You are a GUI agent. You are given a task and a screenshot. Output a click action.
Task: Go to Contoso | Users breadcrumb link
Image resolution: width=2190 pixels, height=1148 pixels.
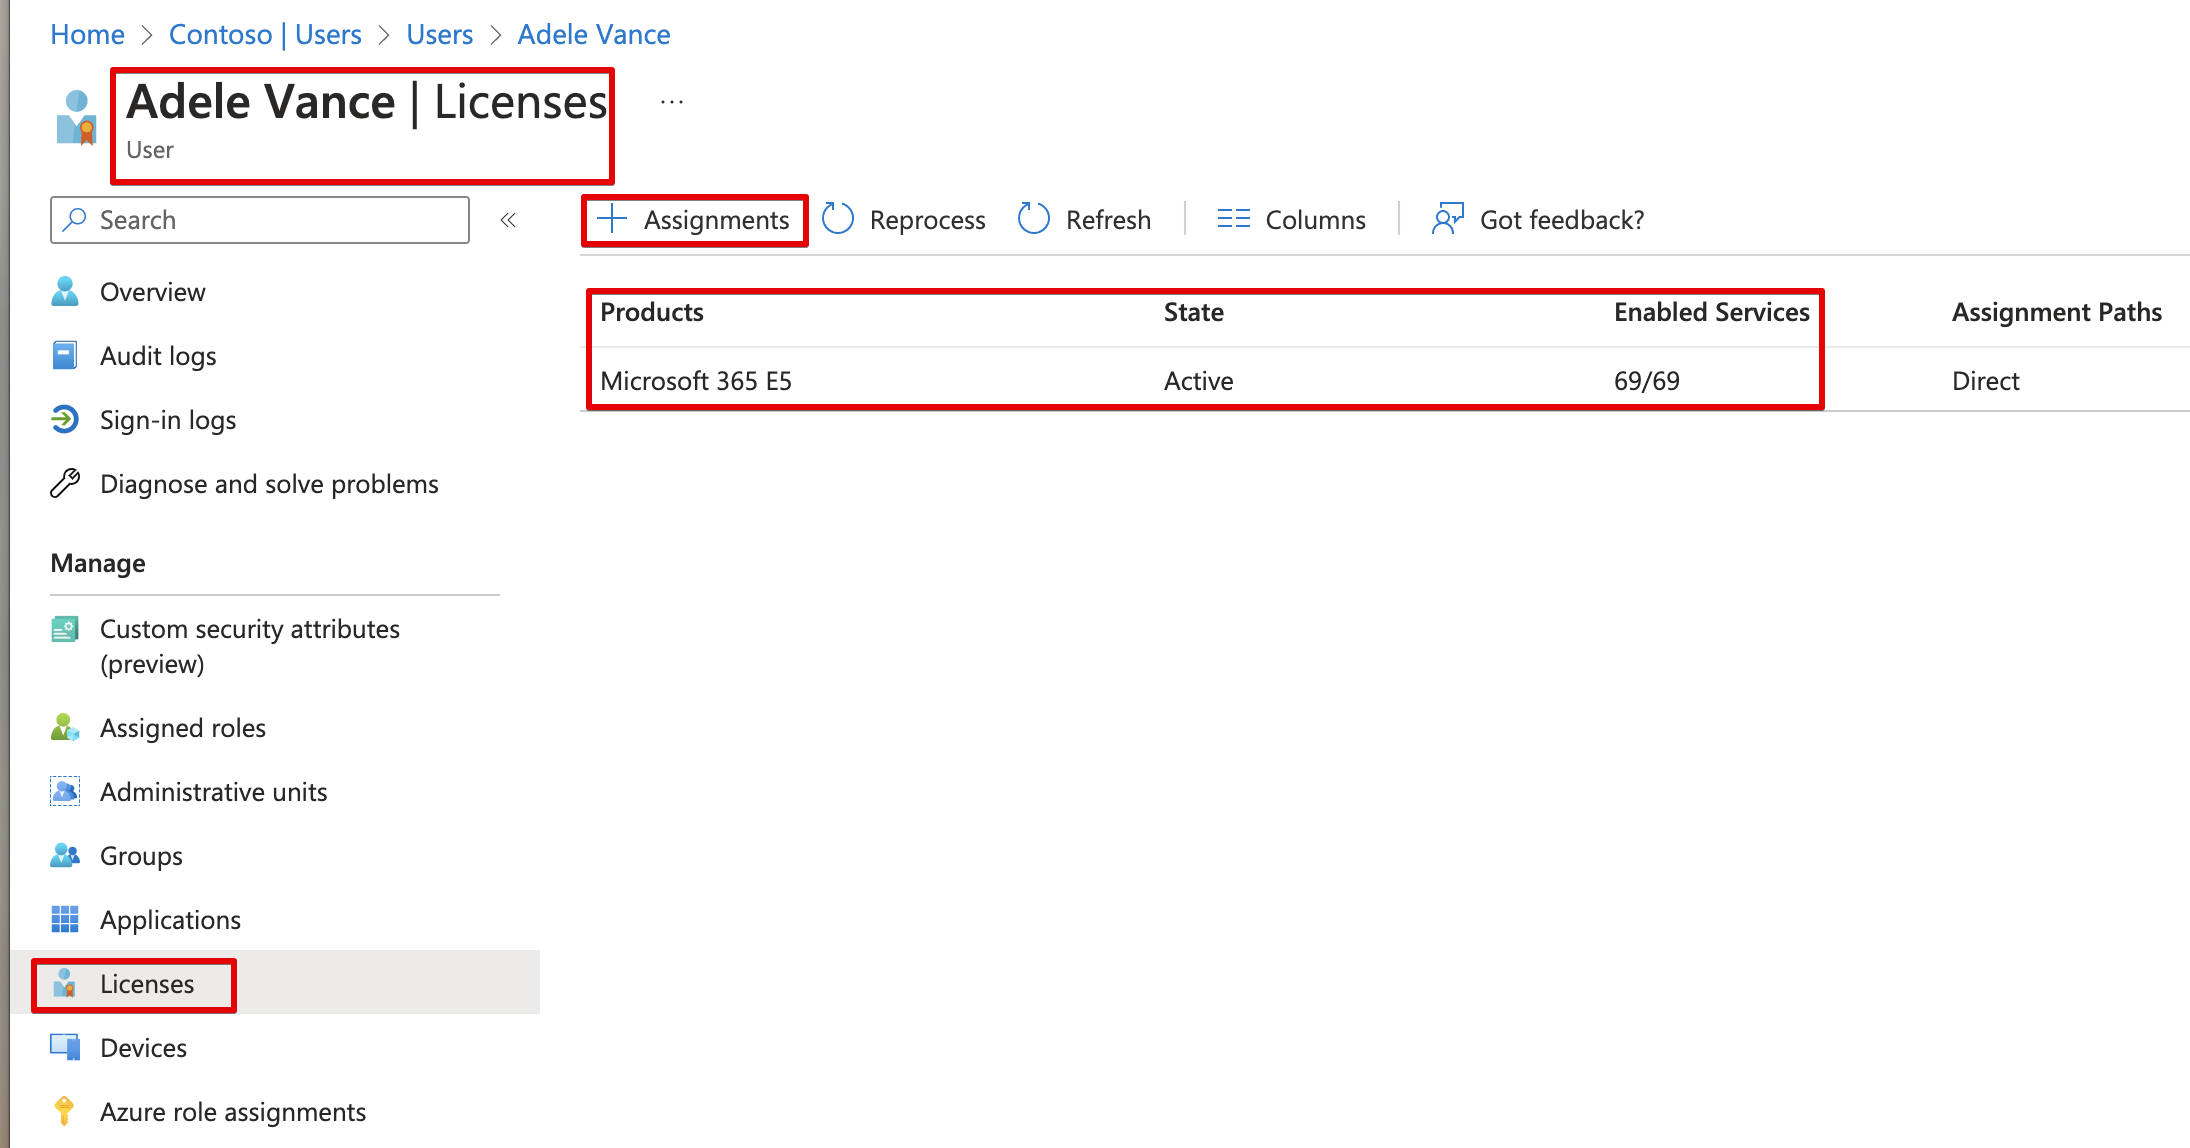point(265,35)
